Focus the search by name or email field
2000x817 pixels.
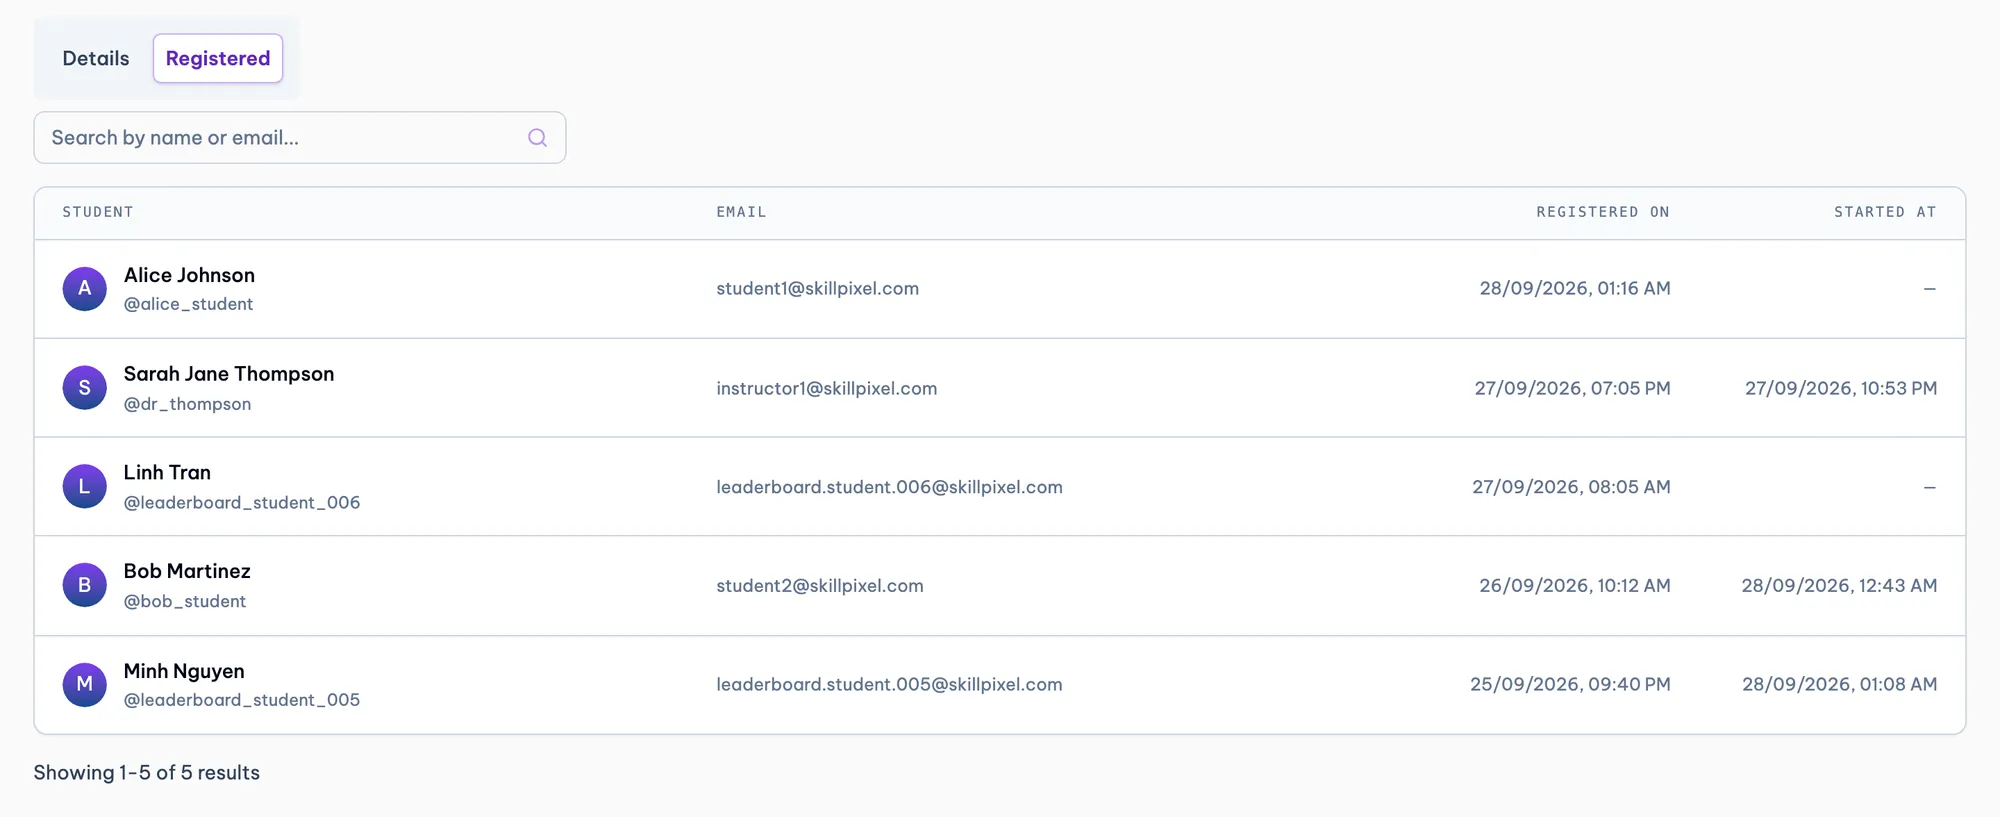[x=300, y=138]
